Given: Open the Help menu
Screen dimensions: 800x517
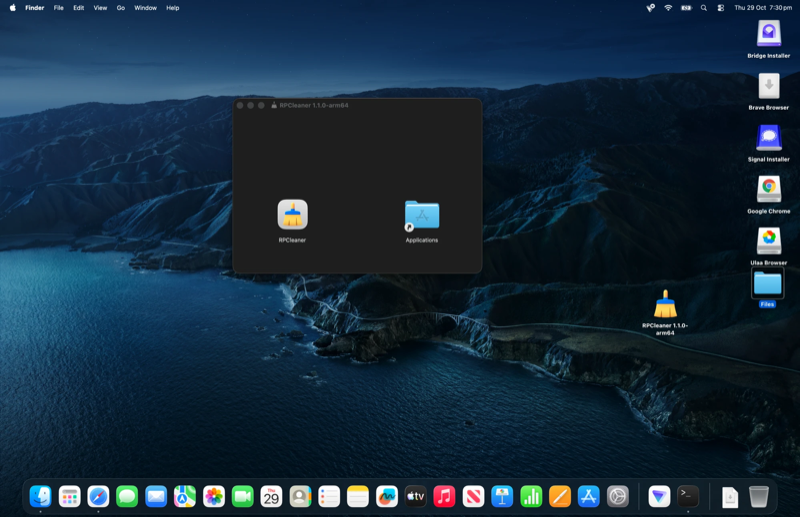Looking at the screenshot, I should [x=172, y=8].
